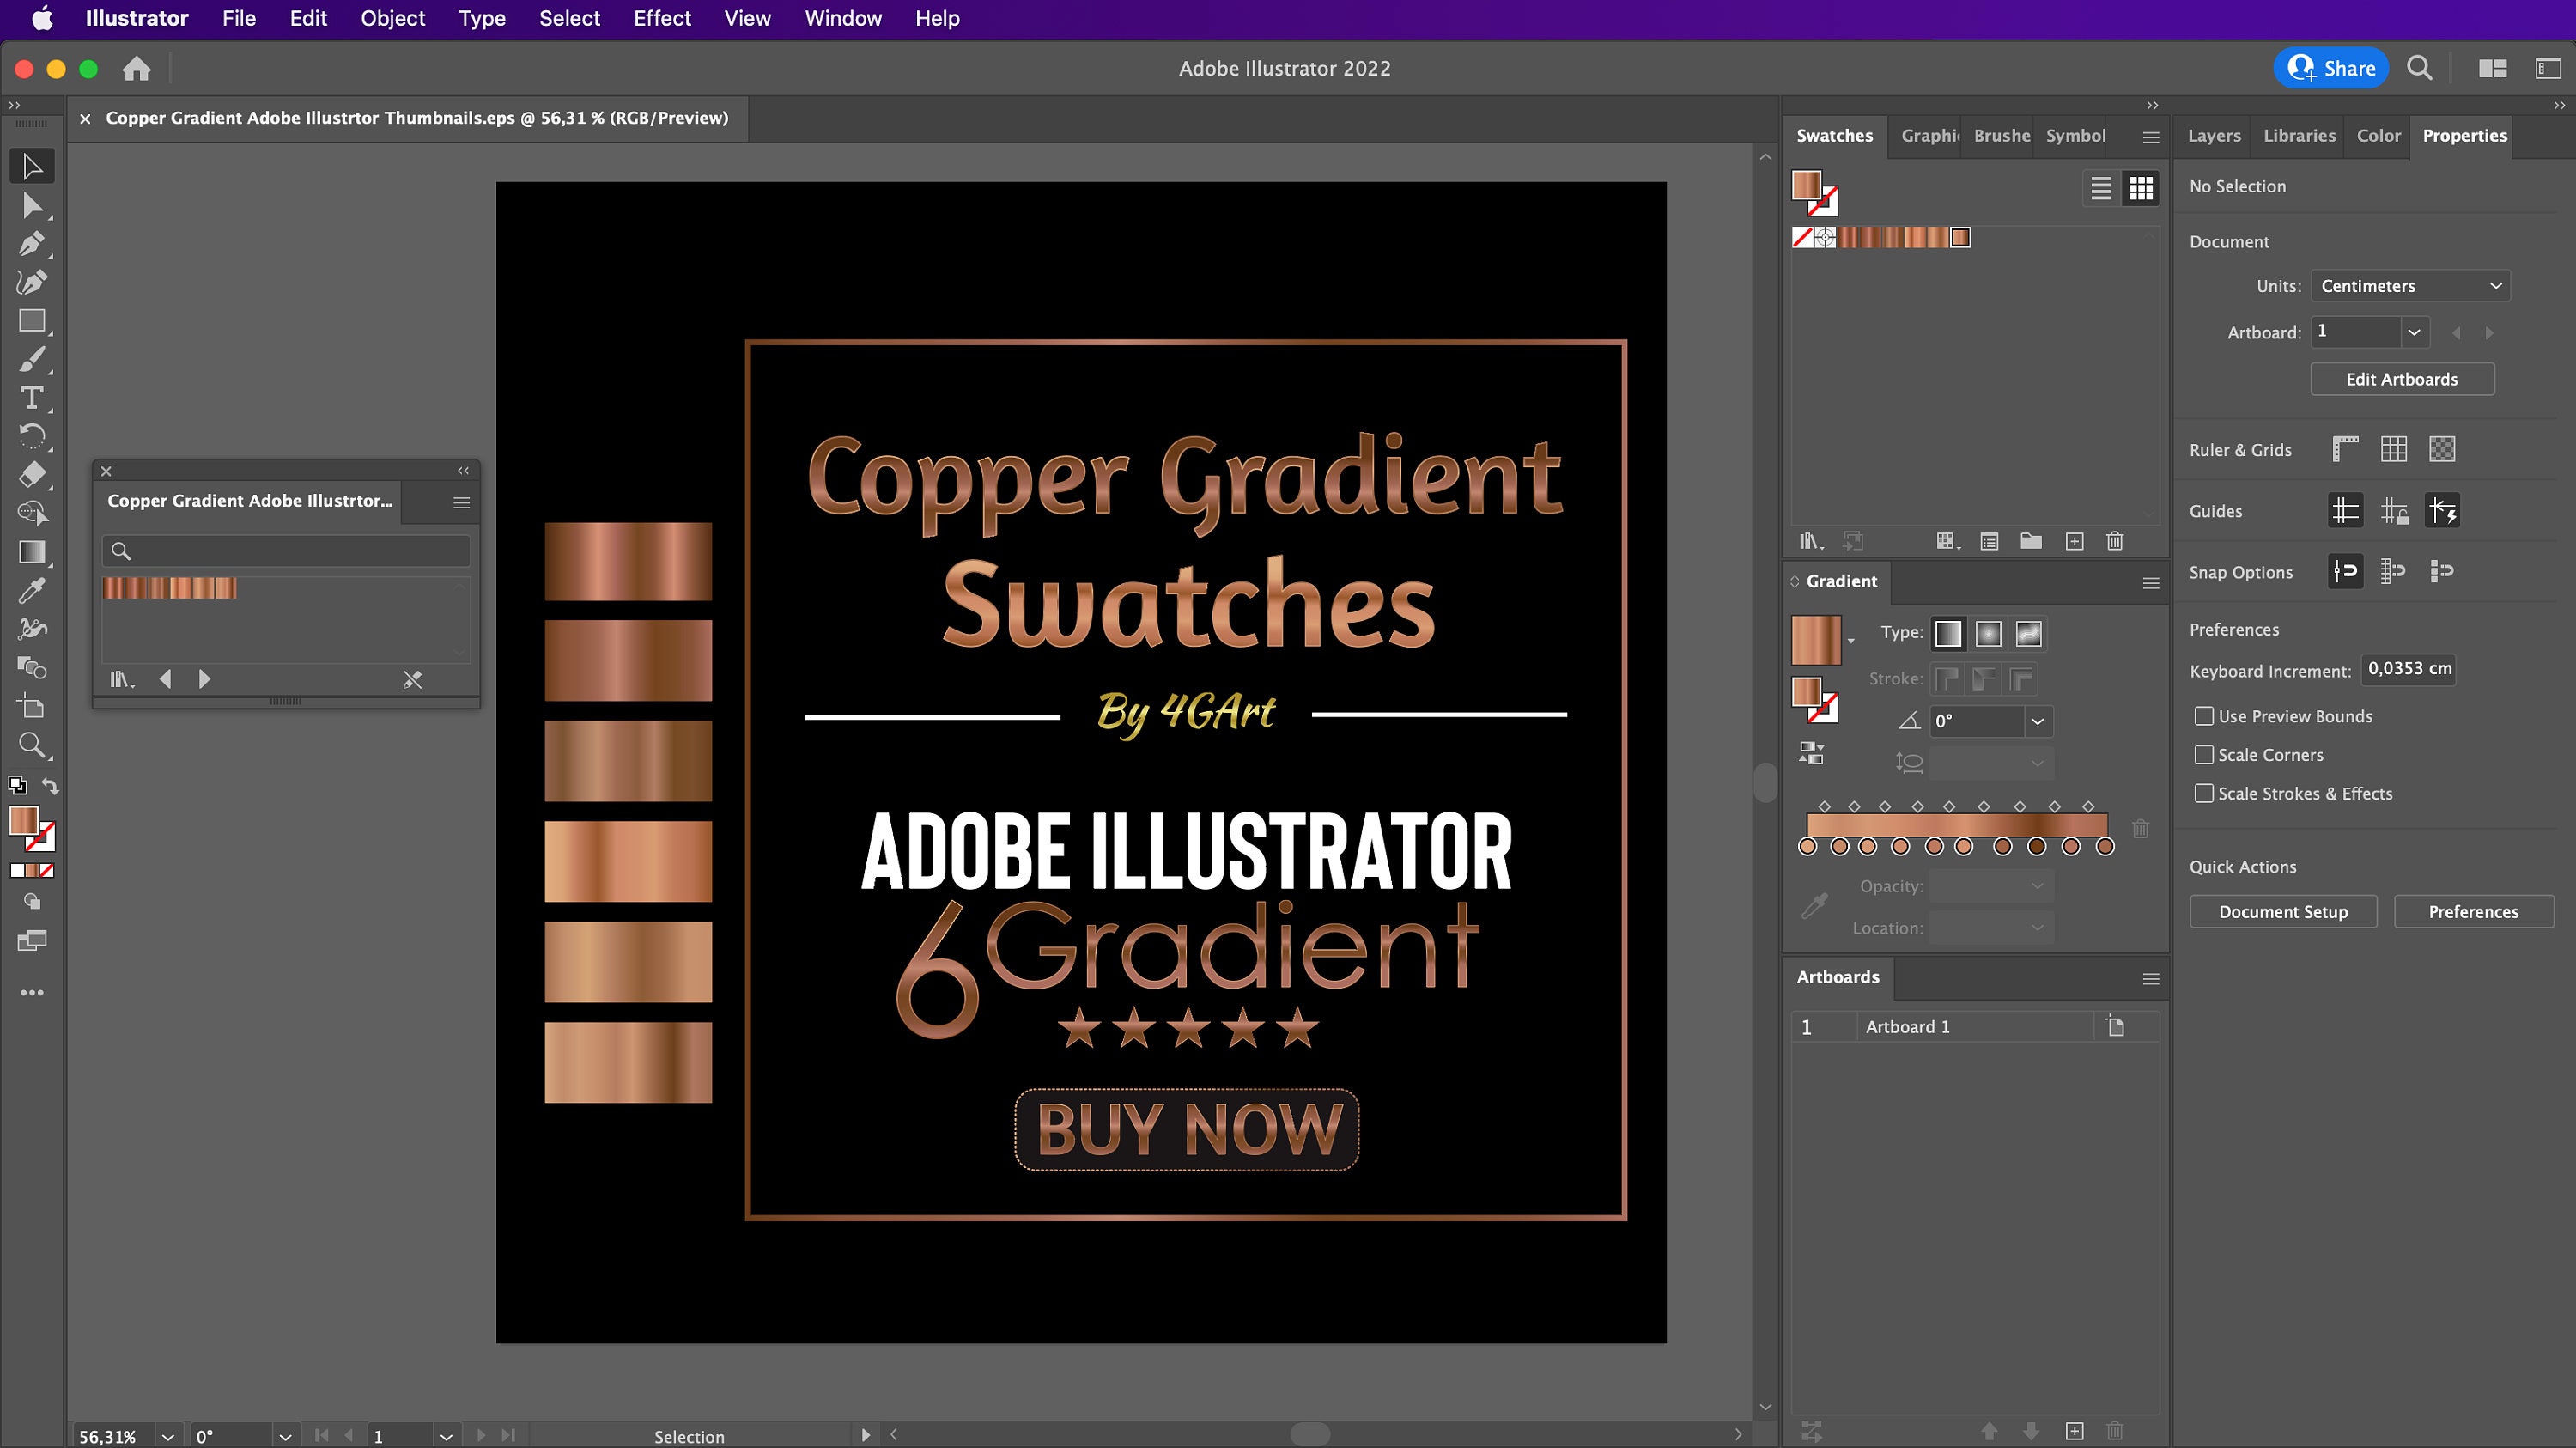Select the Zoom tool
This screenshot has height=1448, width=2576.
pyautogui.click(x=33, y=745)
